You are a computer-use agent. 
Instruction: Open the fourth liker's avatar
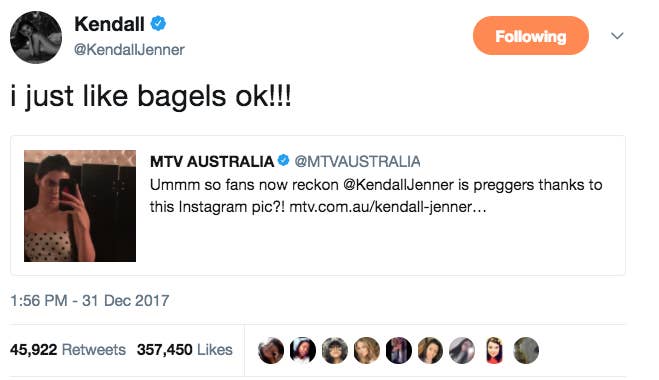click(366, 350)
